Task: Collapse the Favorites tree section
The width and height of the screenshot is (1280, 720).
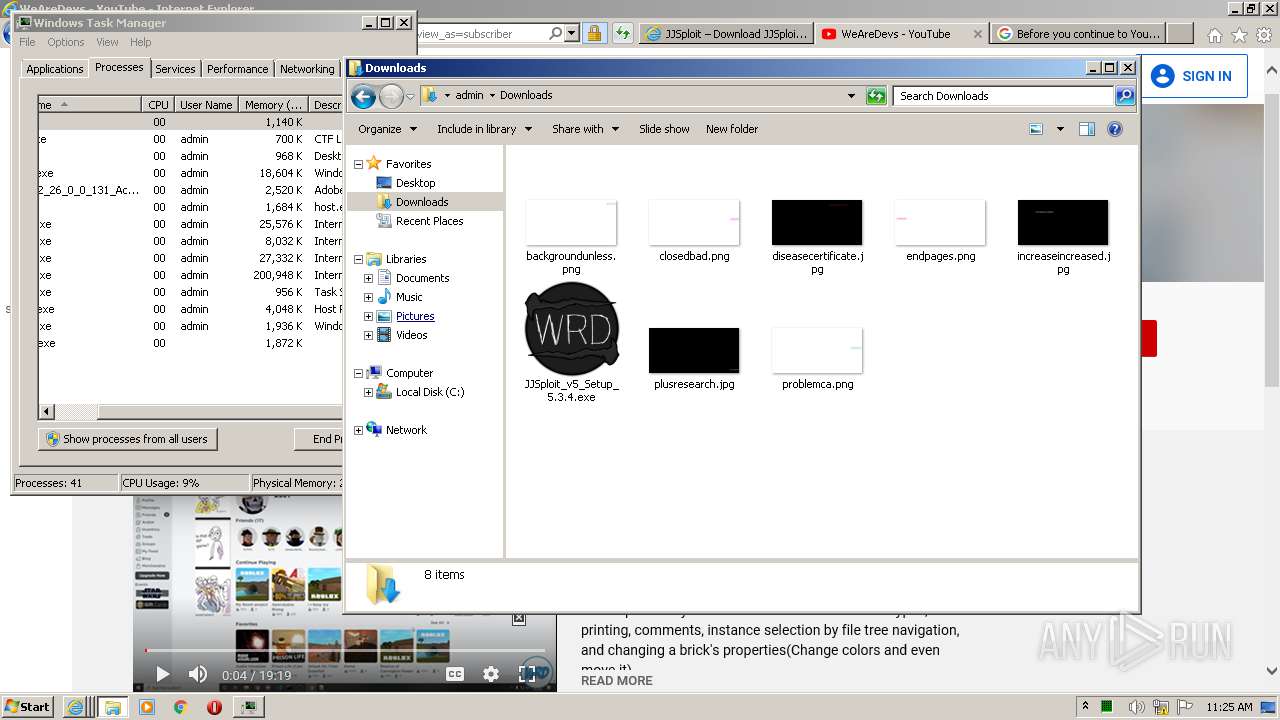Action: 359,164
